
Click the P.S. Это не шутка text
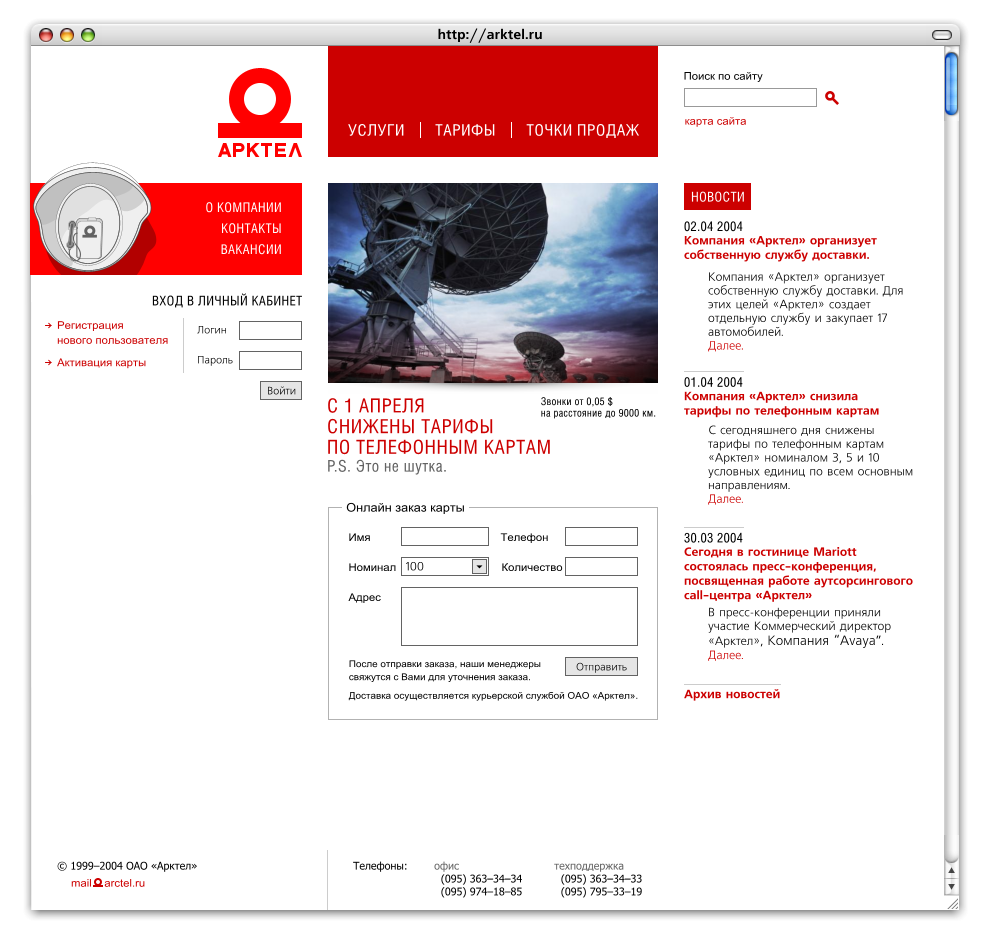[387, 467]
